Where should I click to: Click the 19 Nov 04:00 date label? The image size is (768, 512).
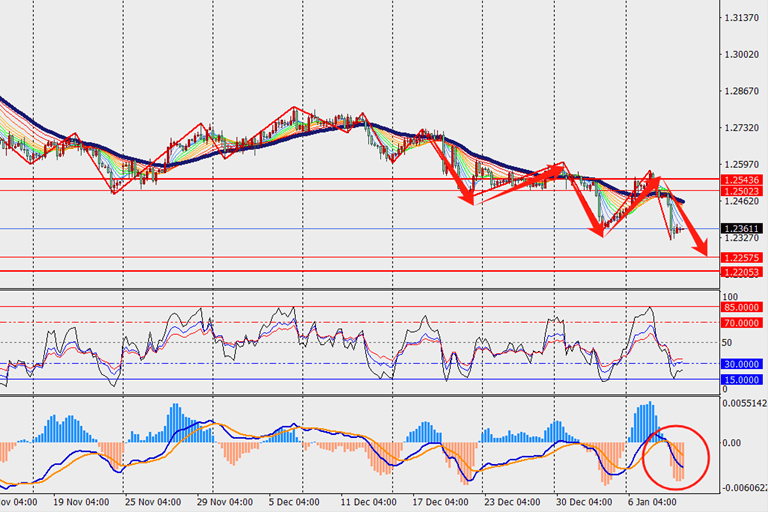[x=81, y=502]
